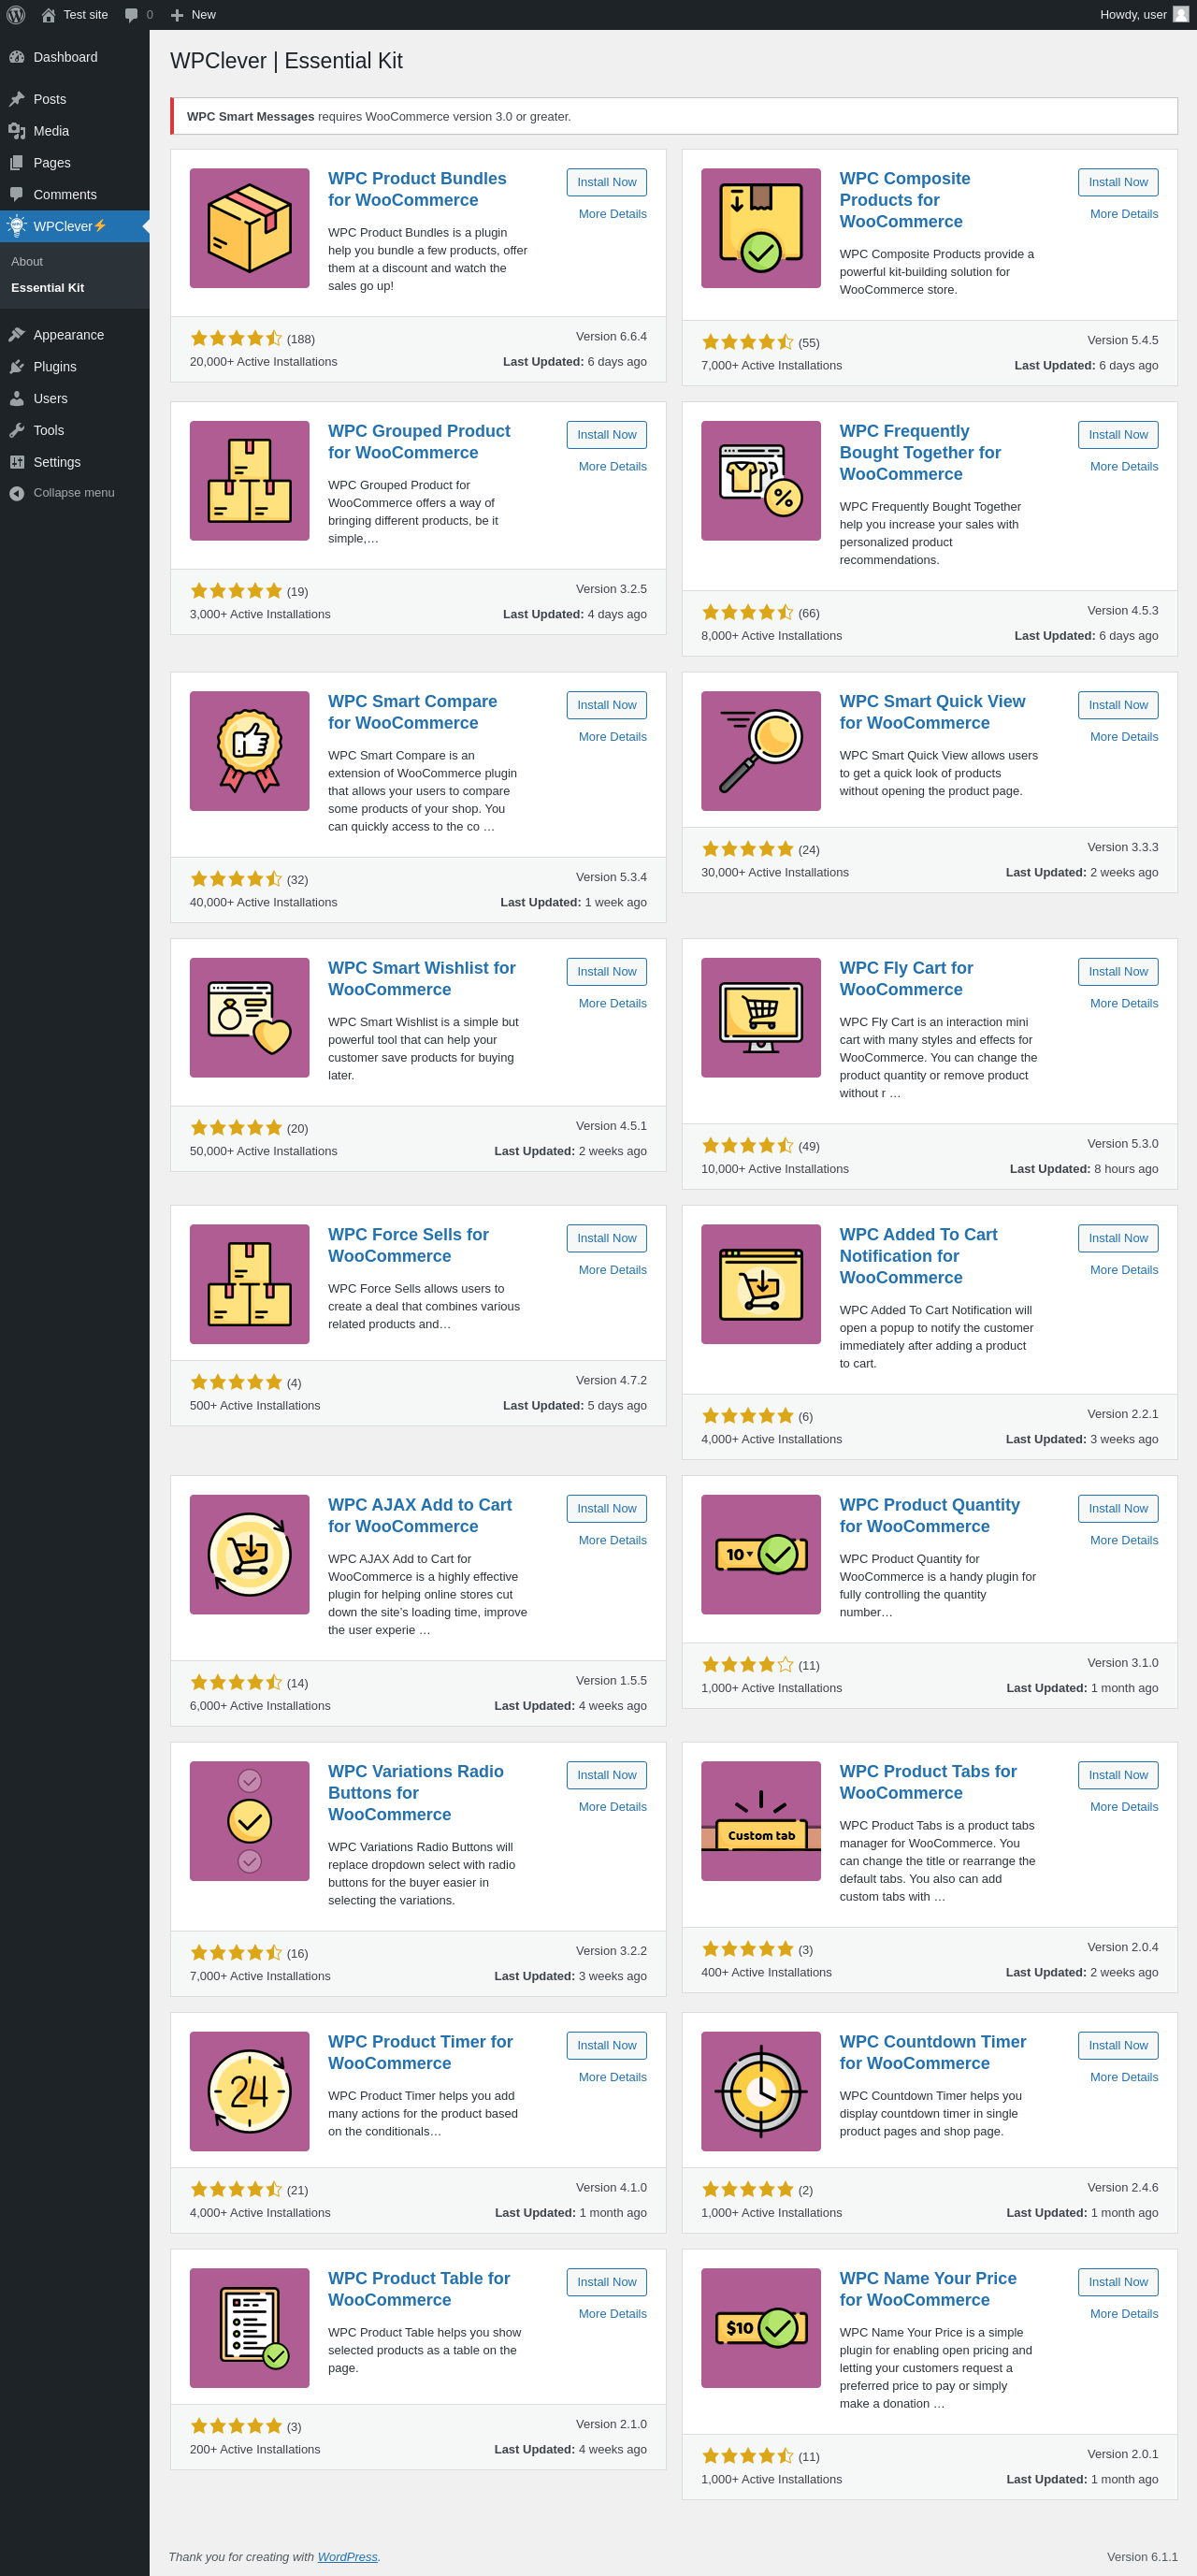Click the WPC Product Table checklist icon
This screenshot has height=2576, width=1197.
250,2328
